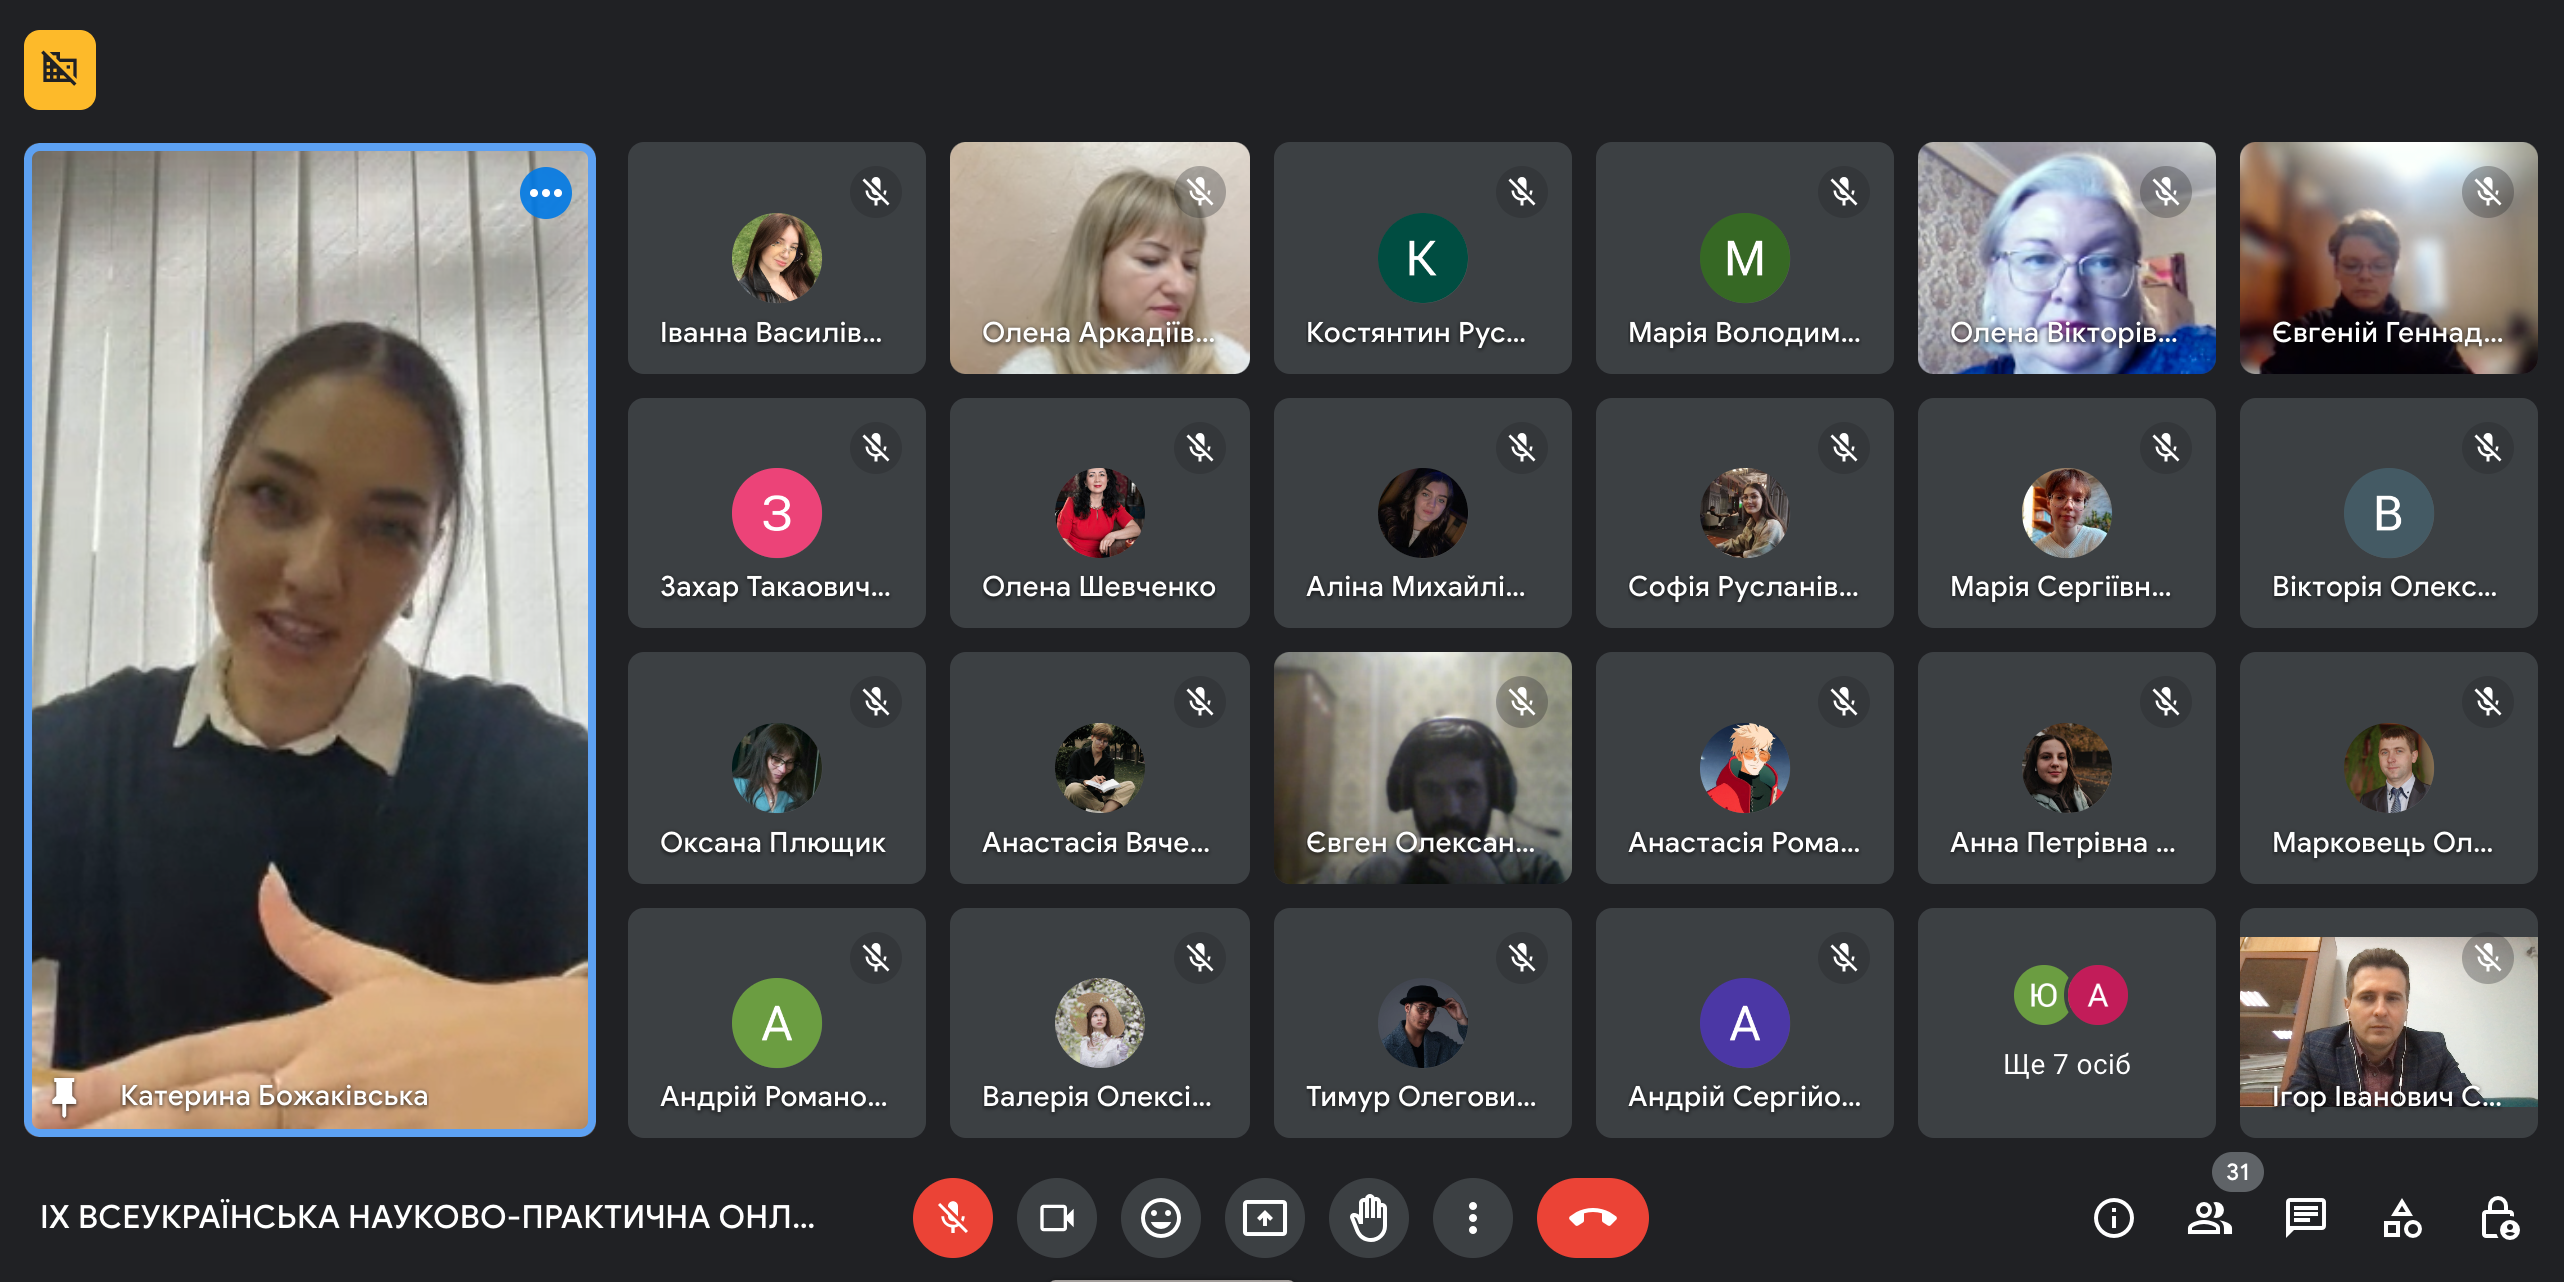Image resolution: width=2564 pixels, height=1282 pixels.
Task: Unmute the microphone in the bottom bar
Action: point(952,1217)
